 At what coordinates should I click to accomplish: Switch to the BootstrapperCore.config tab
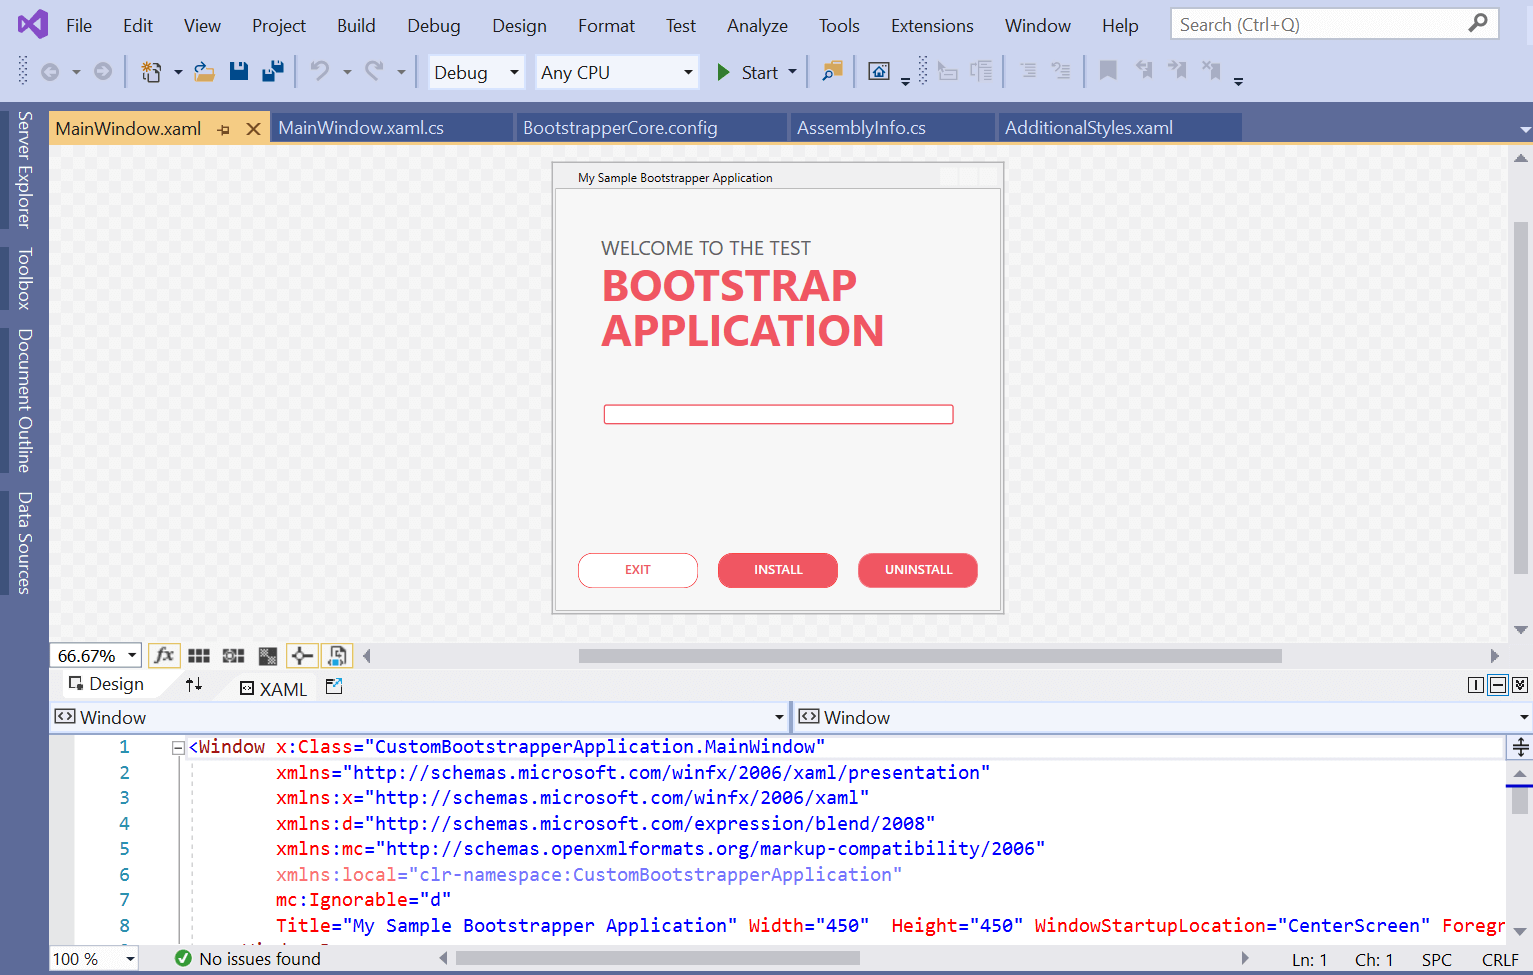click(x=620, y=128)
